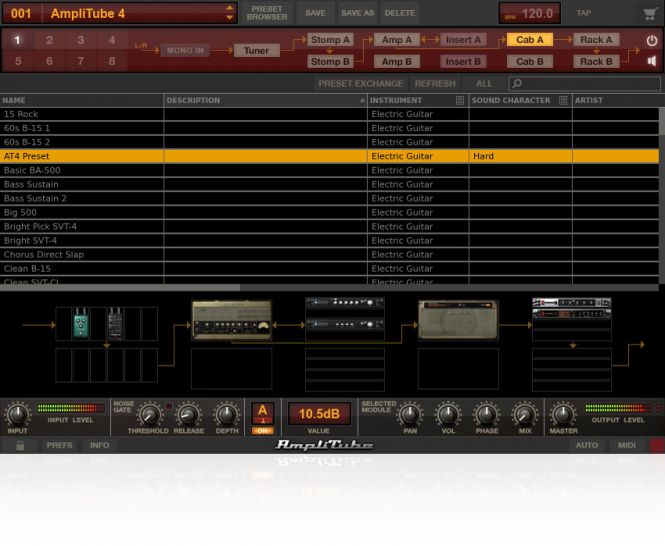
Task: Select chain preset slot 1
Action: coord(17,40)
